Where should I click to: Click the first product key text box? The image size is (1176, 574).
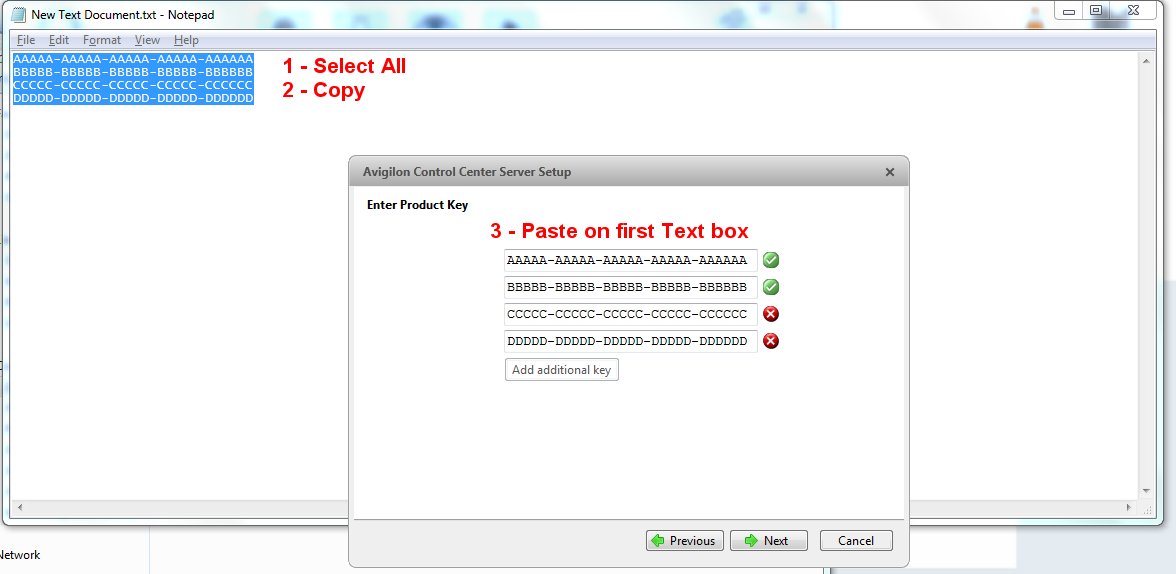(630, 260)
